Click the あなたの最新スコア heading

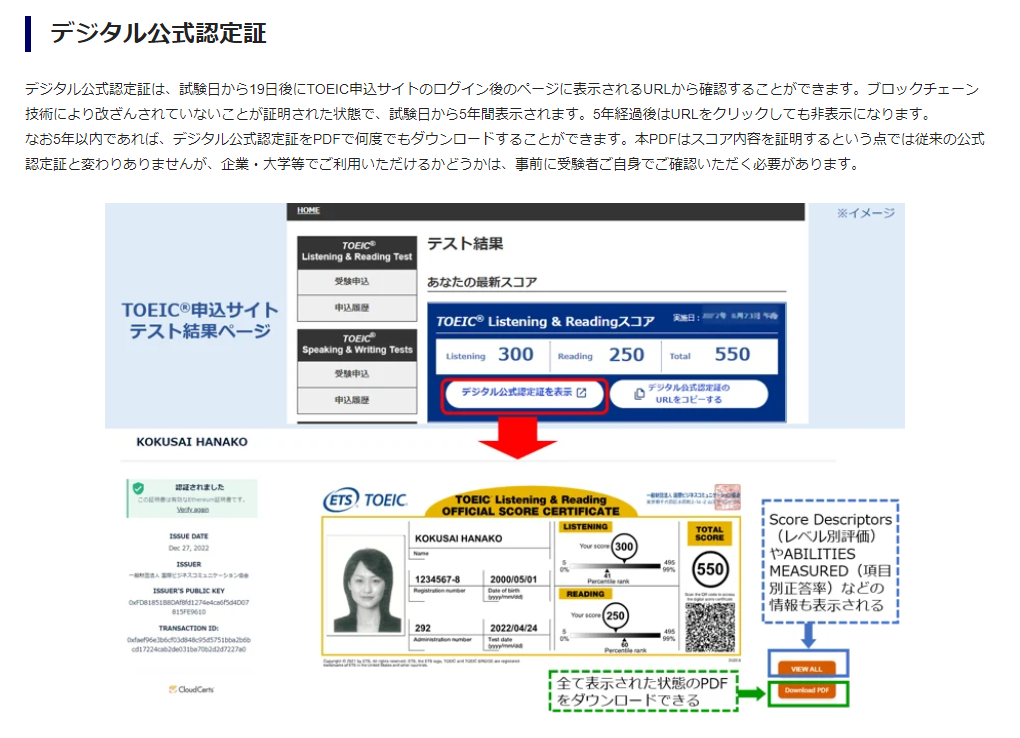pyautogui.click(x=482, y=282)
